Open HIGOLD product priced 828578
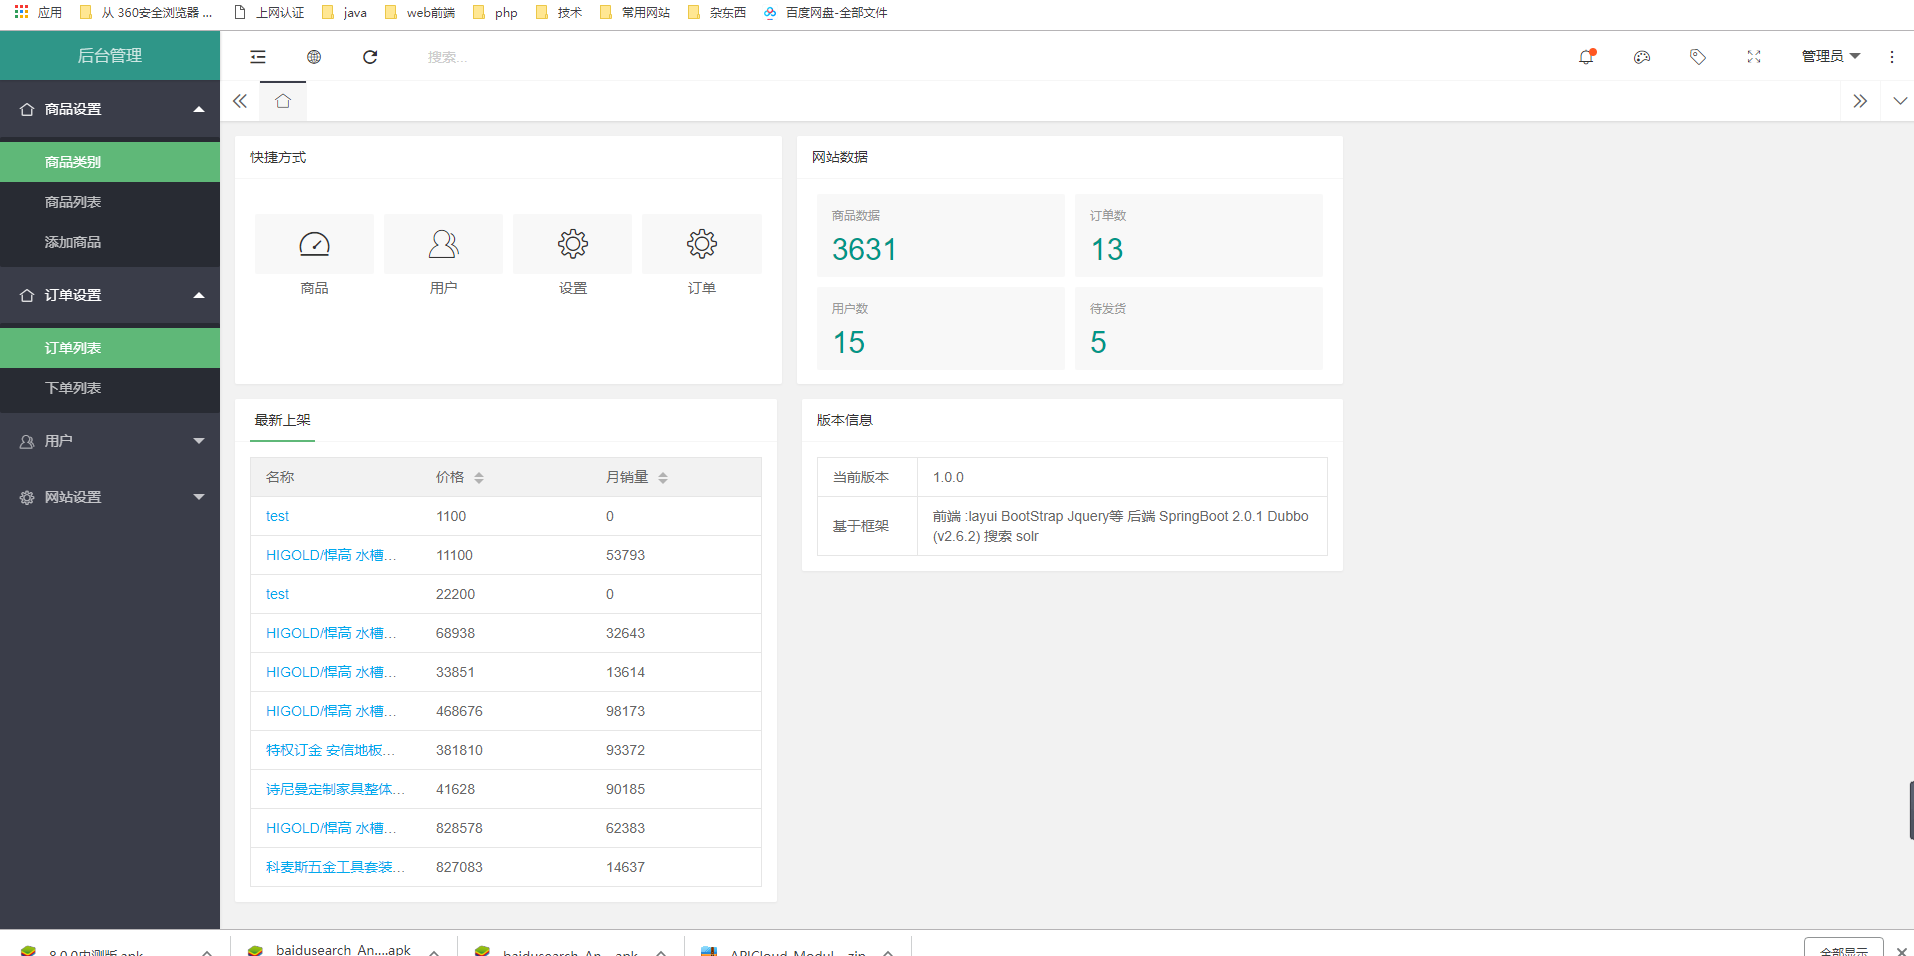 pos(331,828)
